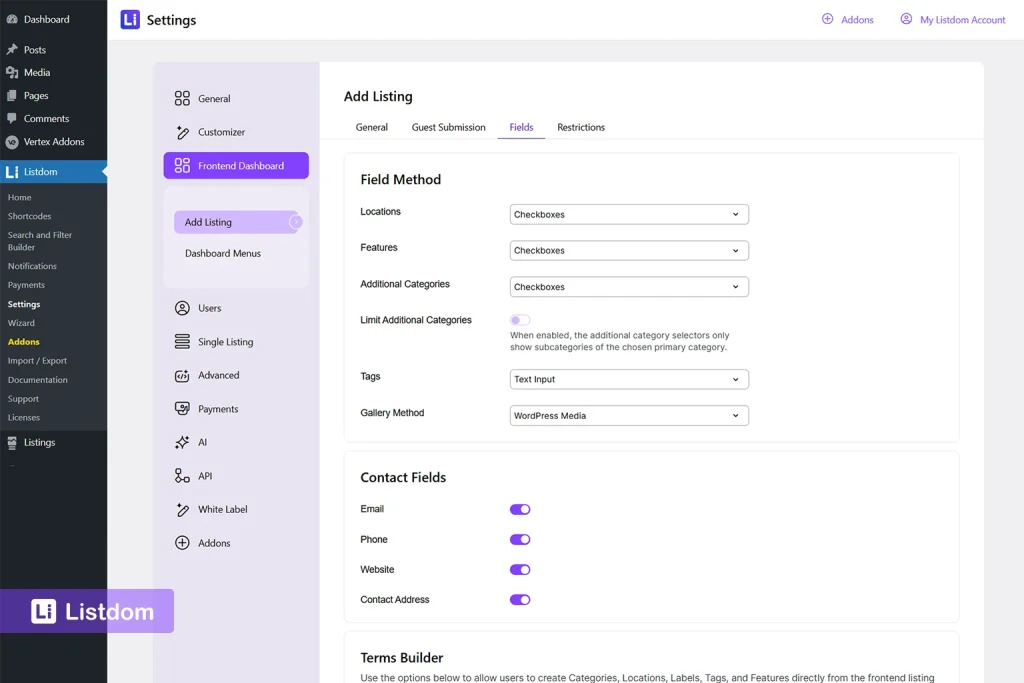Switch to the General tab of Add Listing
Image resolution: width=1024 pixels, height=683 pixels.
pos(372,127)
